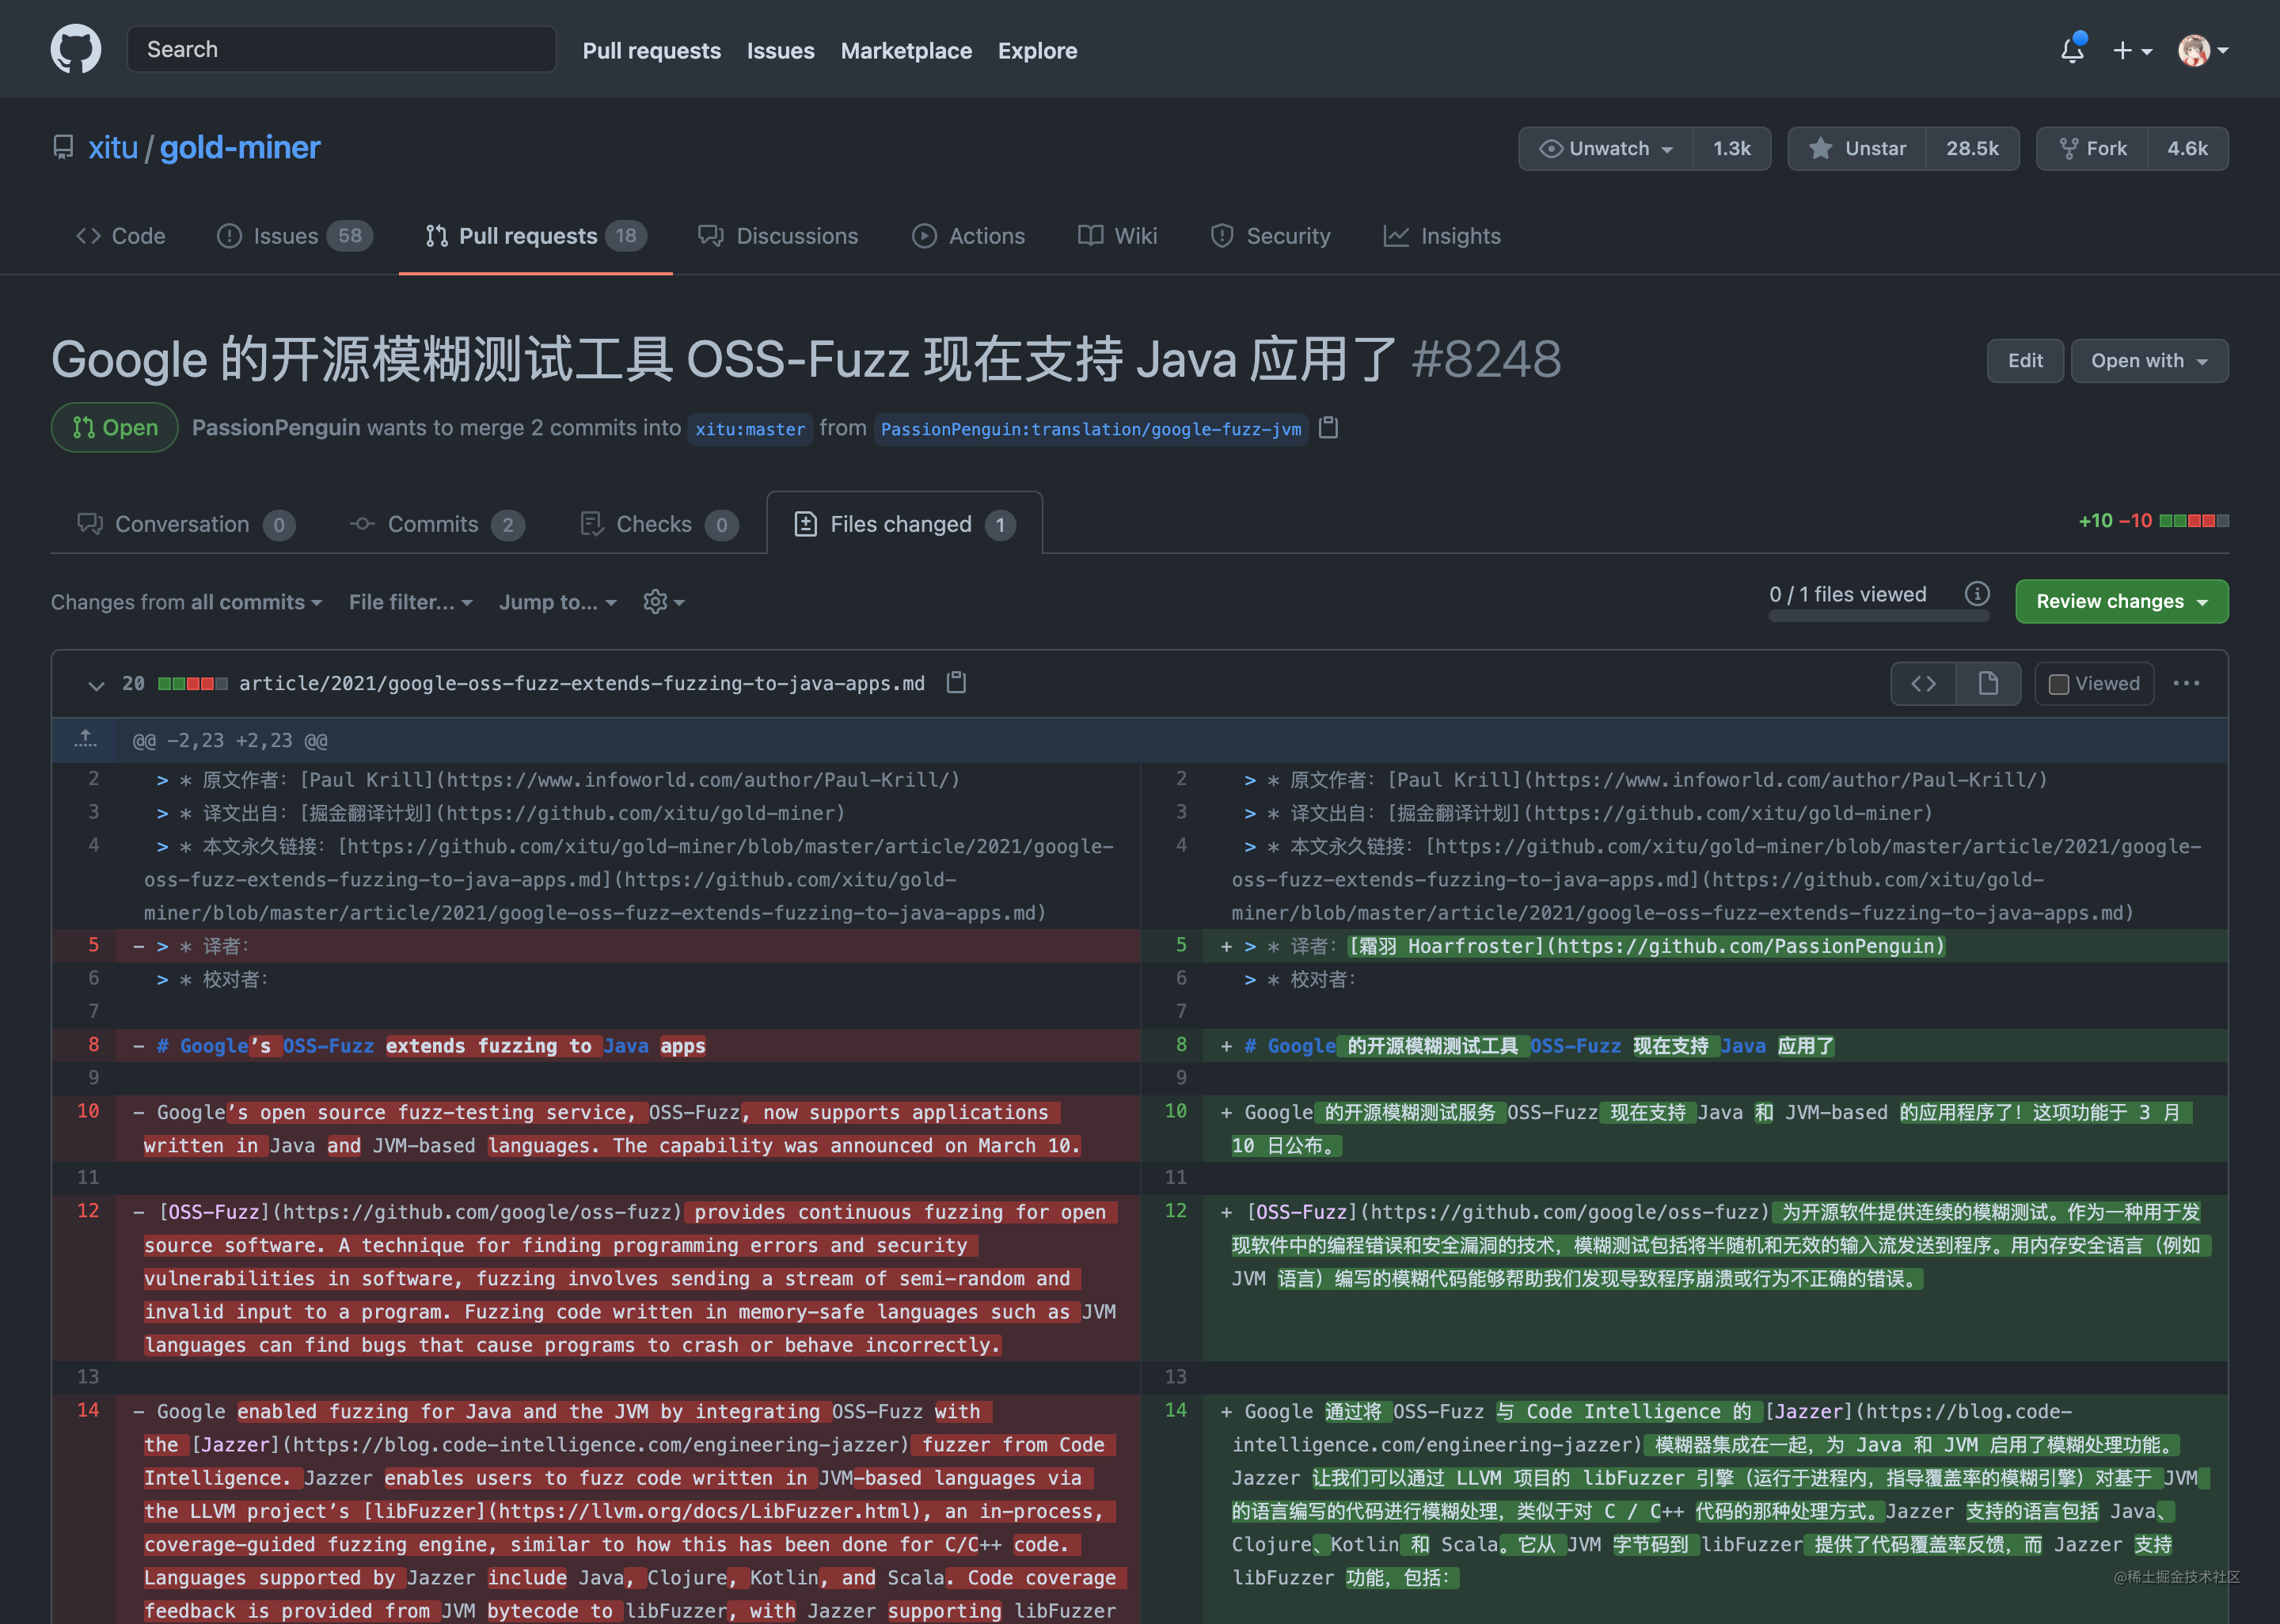Click the Fork button
This screenshot has width=2280, height=1624.
2092,148
